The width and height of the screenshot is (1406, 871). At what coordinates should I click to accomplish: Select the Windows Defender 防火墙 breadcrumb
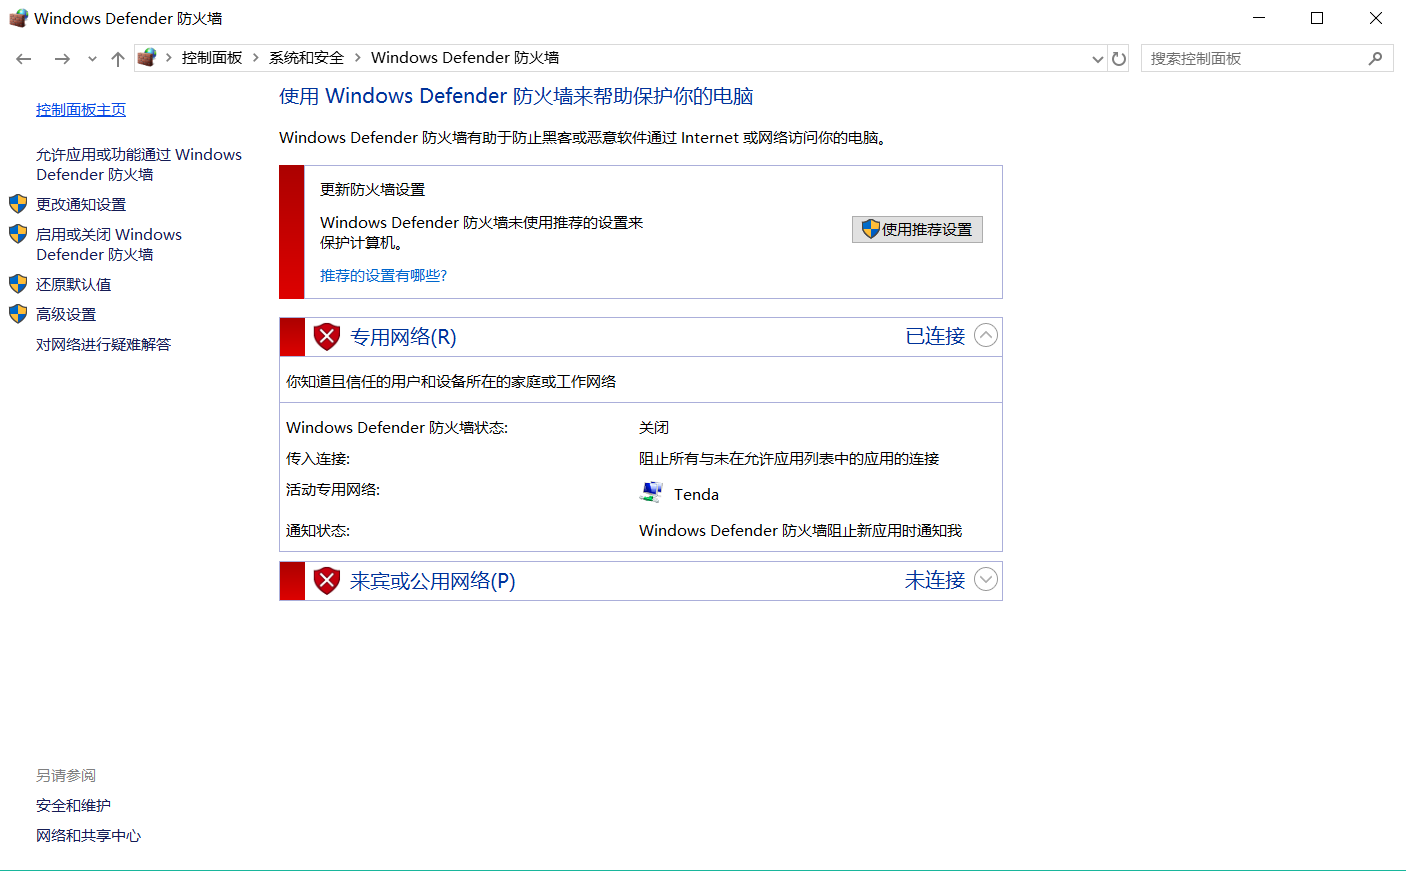coord(465,58)
